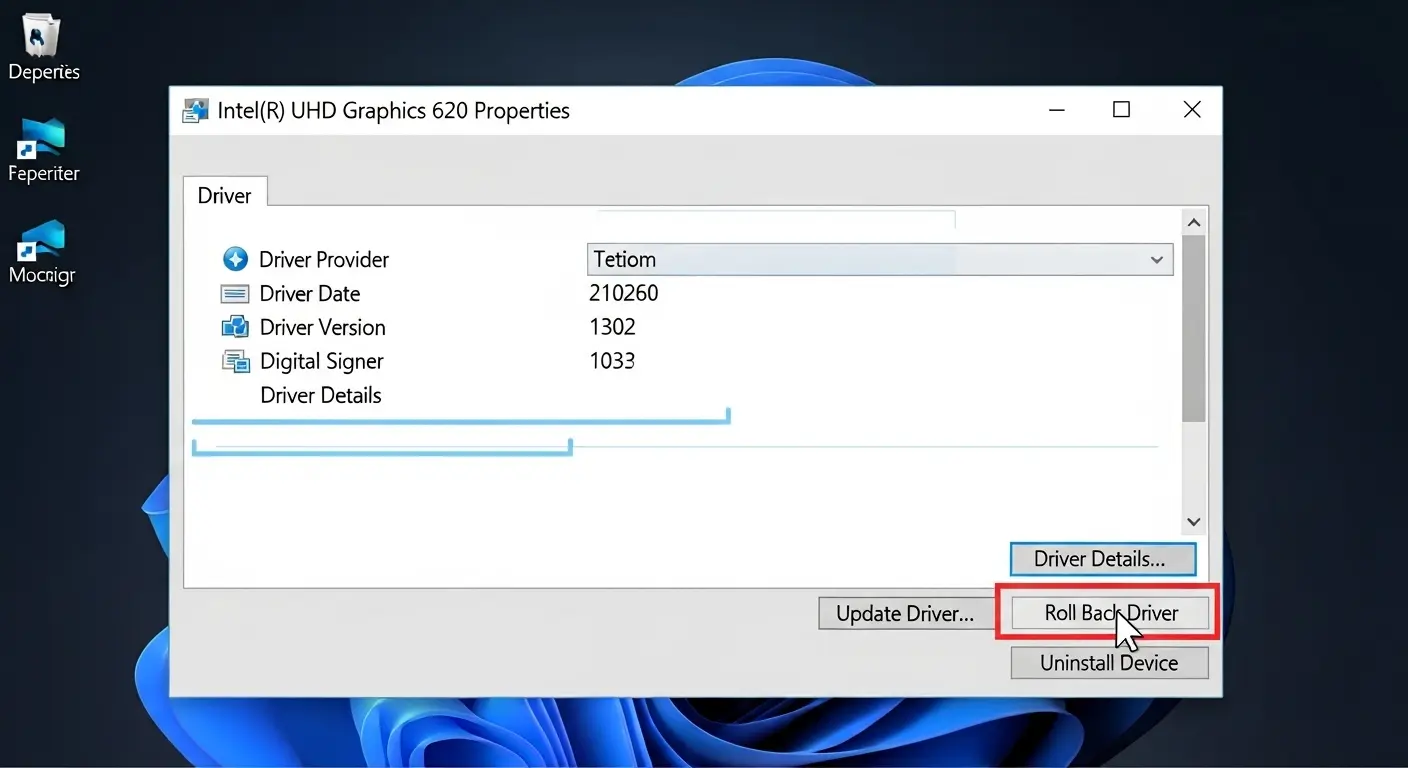The width and height of the screenshot is (1408, 768).
Task: Expand the Tetiom provider dropdown arrow
Action: (1156, 260)
